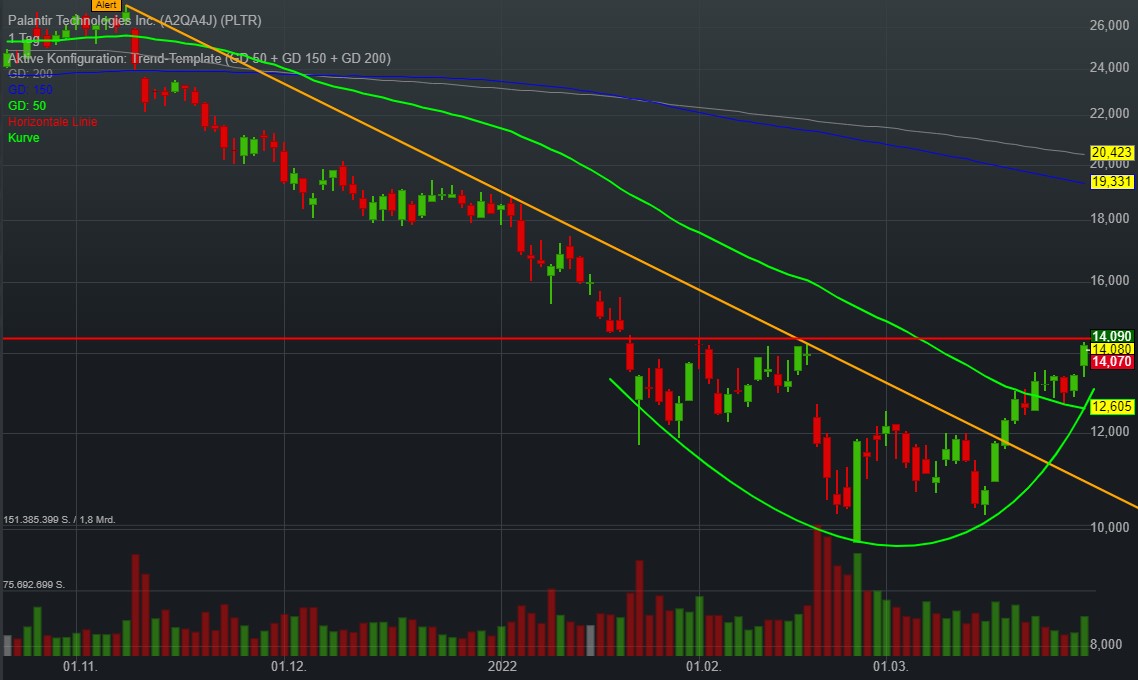
Task: Click the 19,331 GD 150 price tag
Action: pos(1112,181)
